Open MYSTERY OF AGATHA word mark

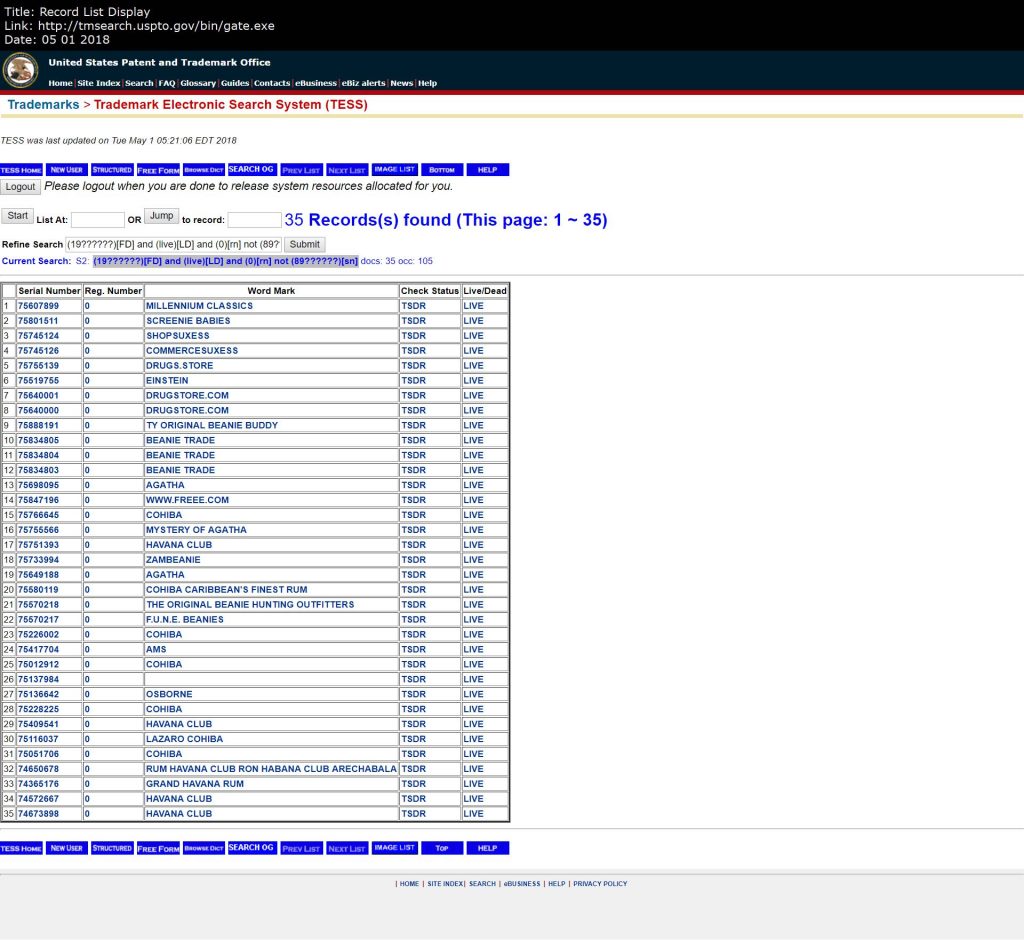tap(197, 530)
